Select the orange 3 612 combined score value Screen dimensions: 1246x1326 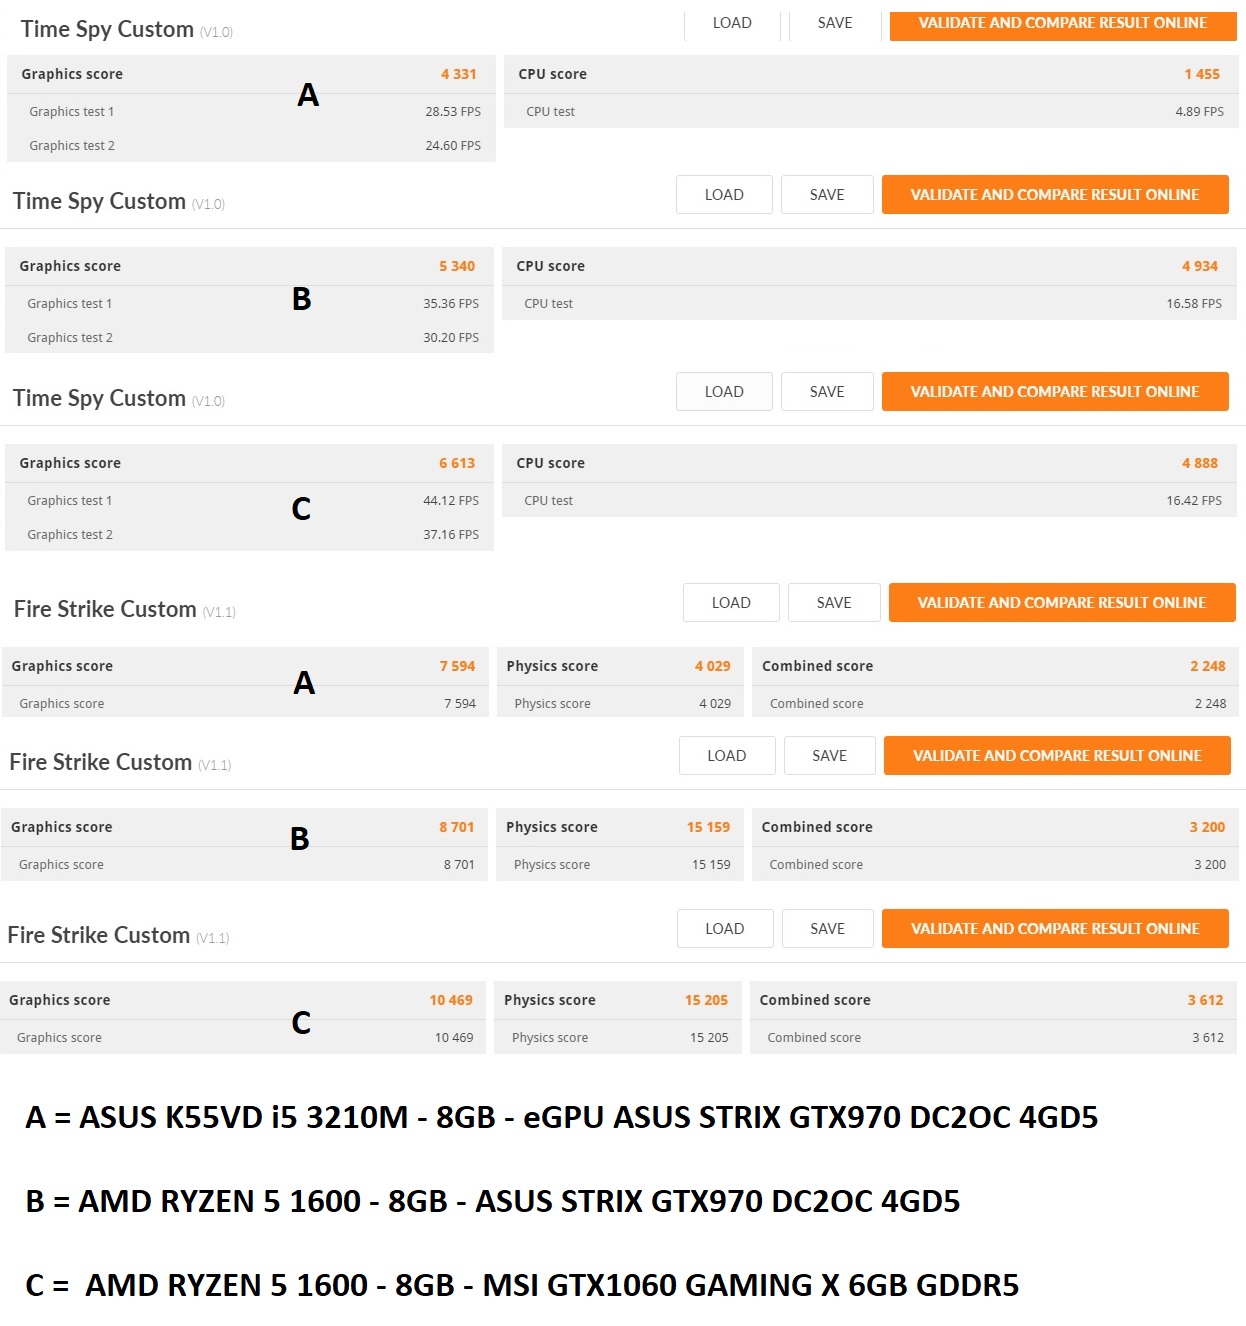(1206, 1000)
